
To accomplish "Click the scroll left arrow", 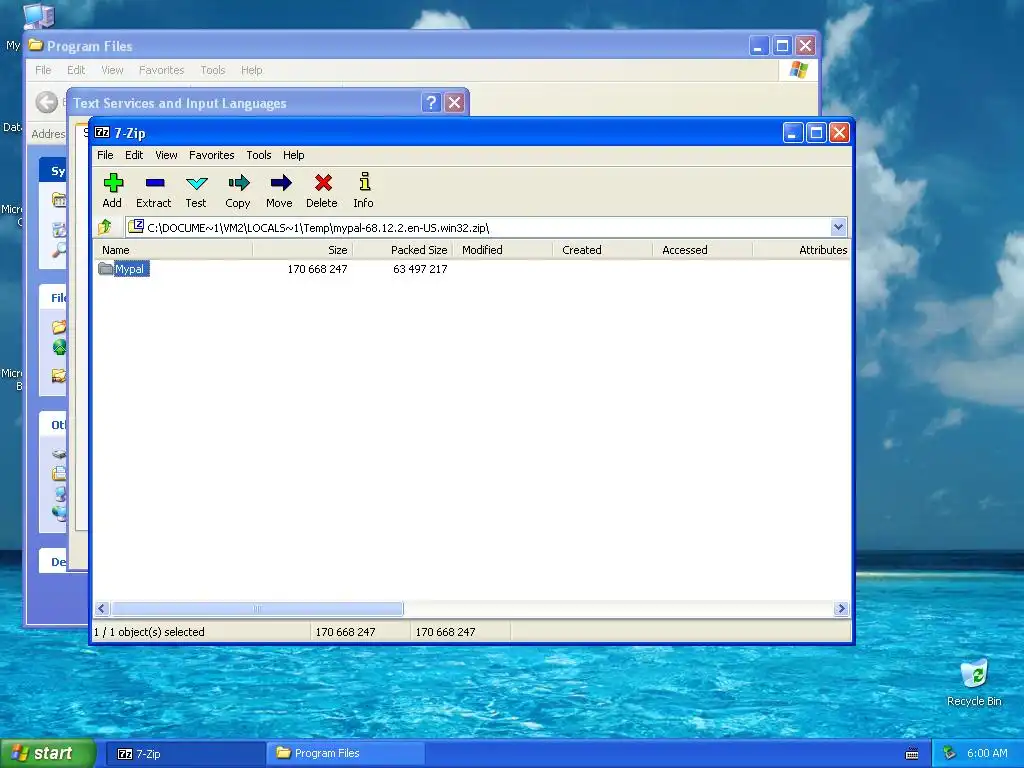I will [102, 609].
